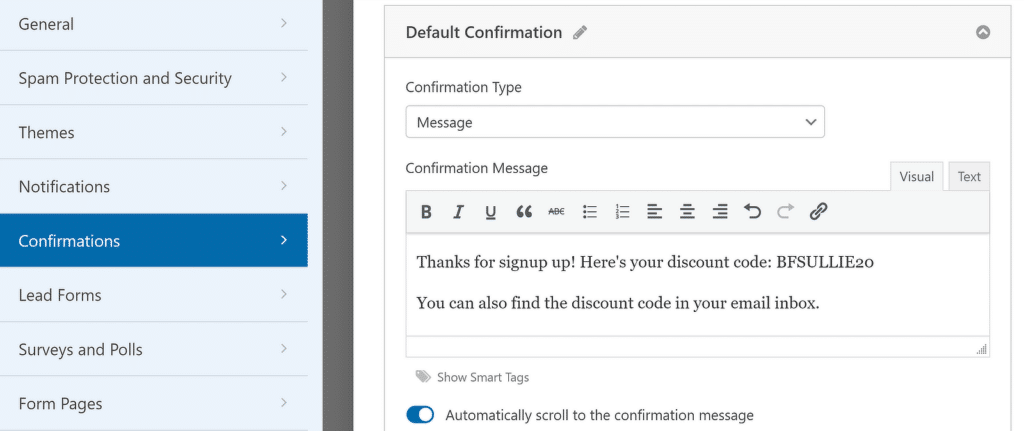Screen dimensions: 1024x431
Task: Center align the message text
Action: (687, 212)
